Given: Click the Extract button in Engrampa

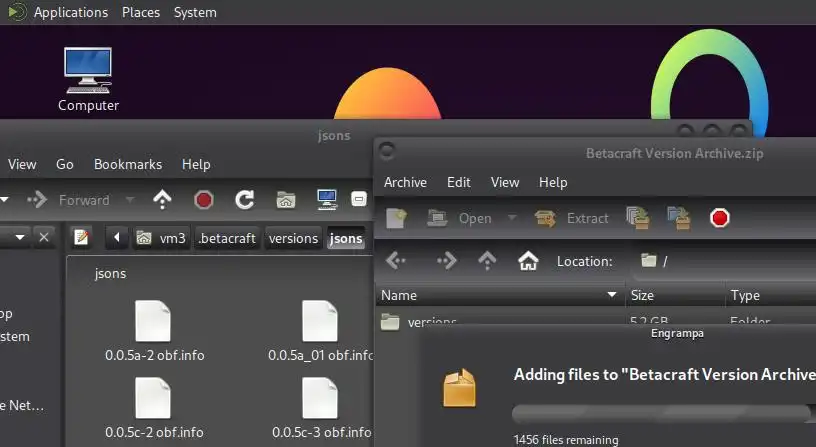Looking at the screenshot, I should click(571, 218).
